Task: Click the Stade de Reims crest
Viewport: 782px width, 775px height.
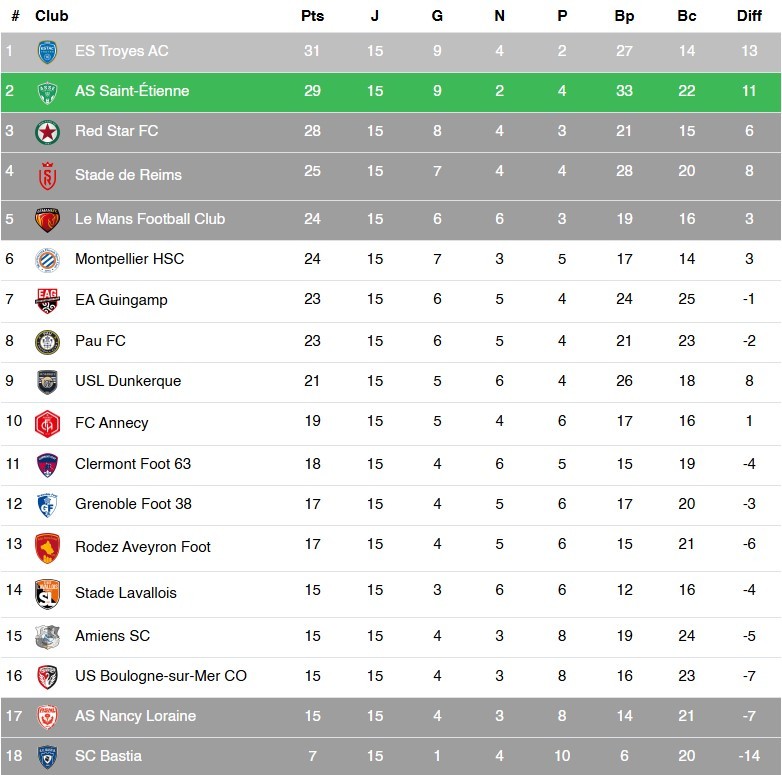Action: [46, 175]
